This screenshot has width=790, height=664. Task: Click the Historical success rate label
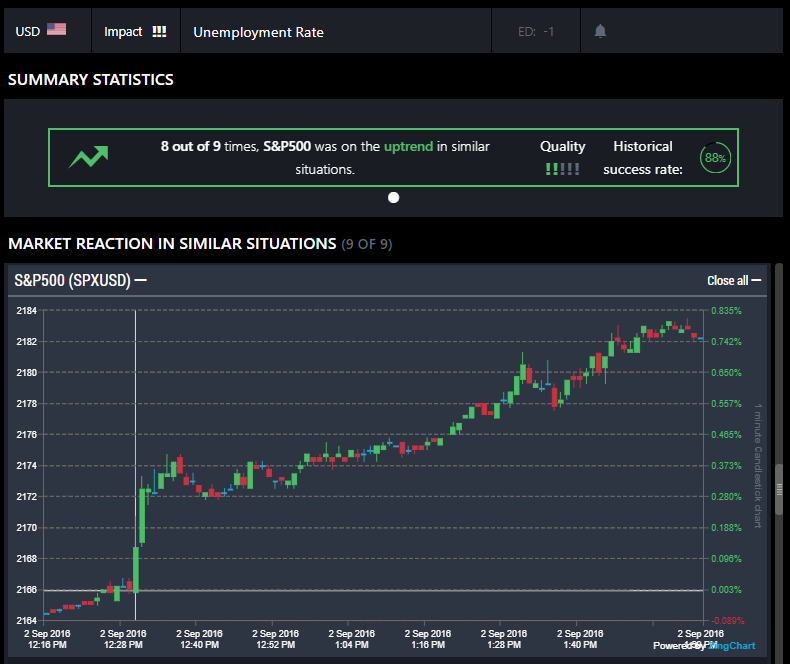[x=643, y=158]
